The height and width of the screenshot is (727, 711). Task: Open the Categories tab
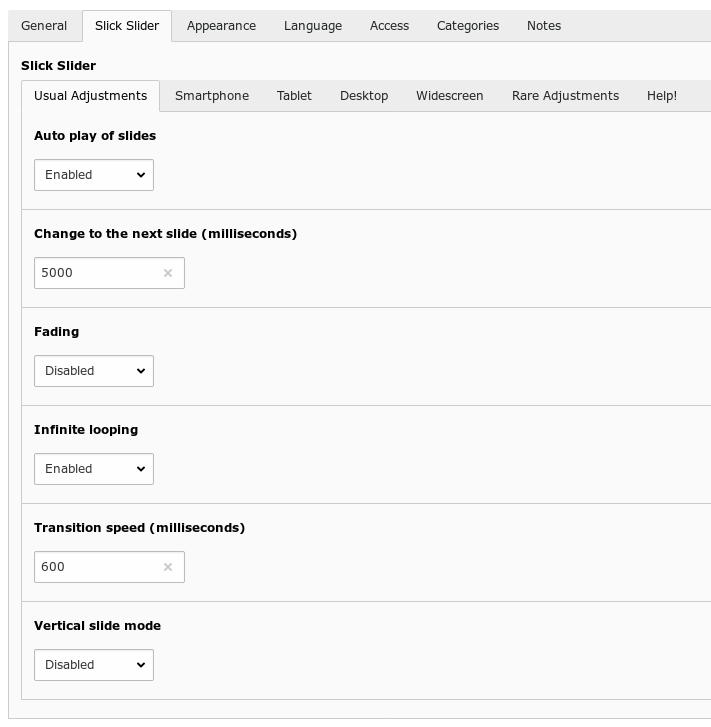[468, 26]
